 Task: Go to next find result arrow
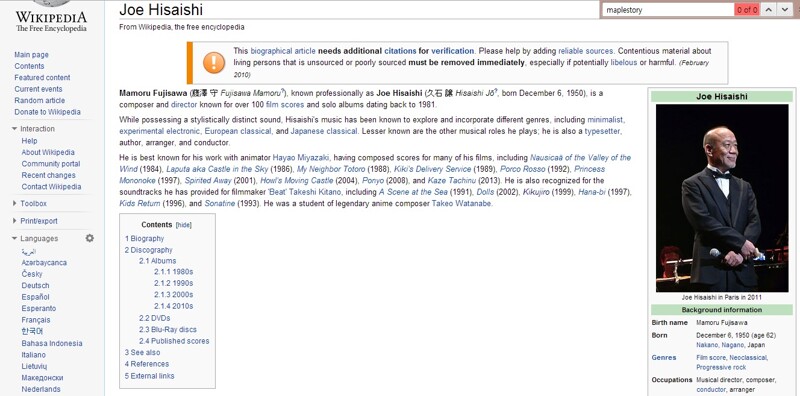[x=784, y=10]
